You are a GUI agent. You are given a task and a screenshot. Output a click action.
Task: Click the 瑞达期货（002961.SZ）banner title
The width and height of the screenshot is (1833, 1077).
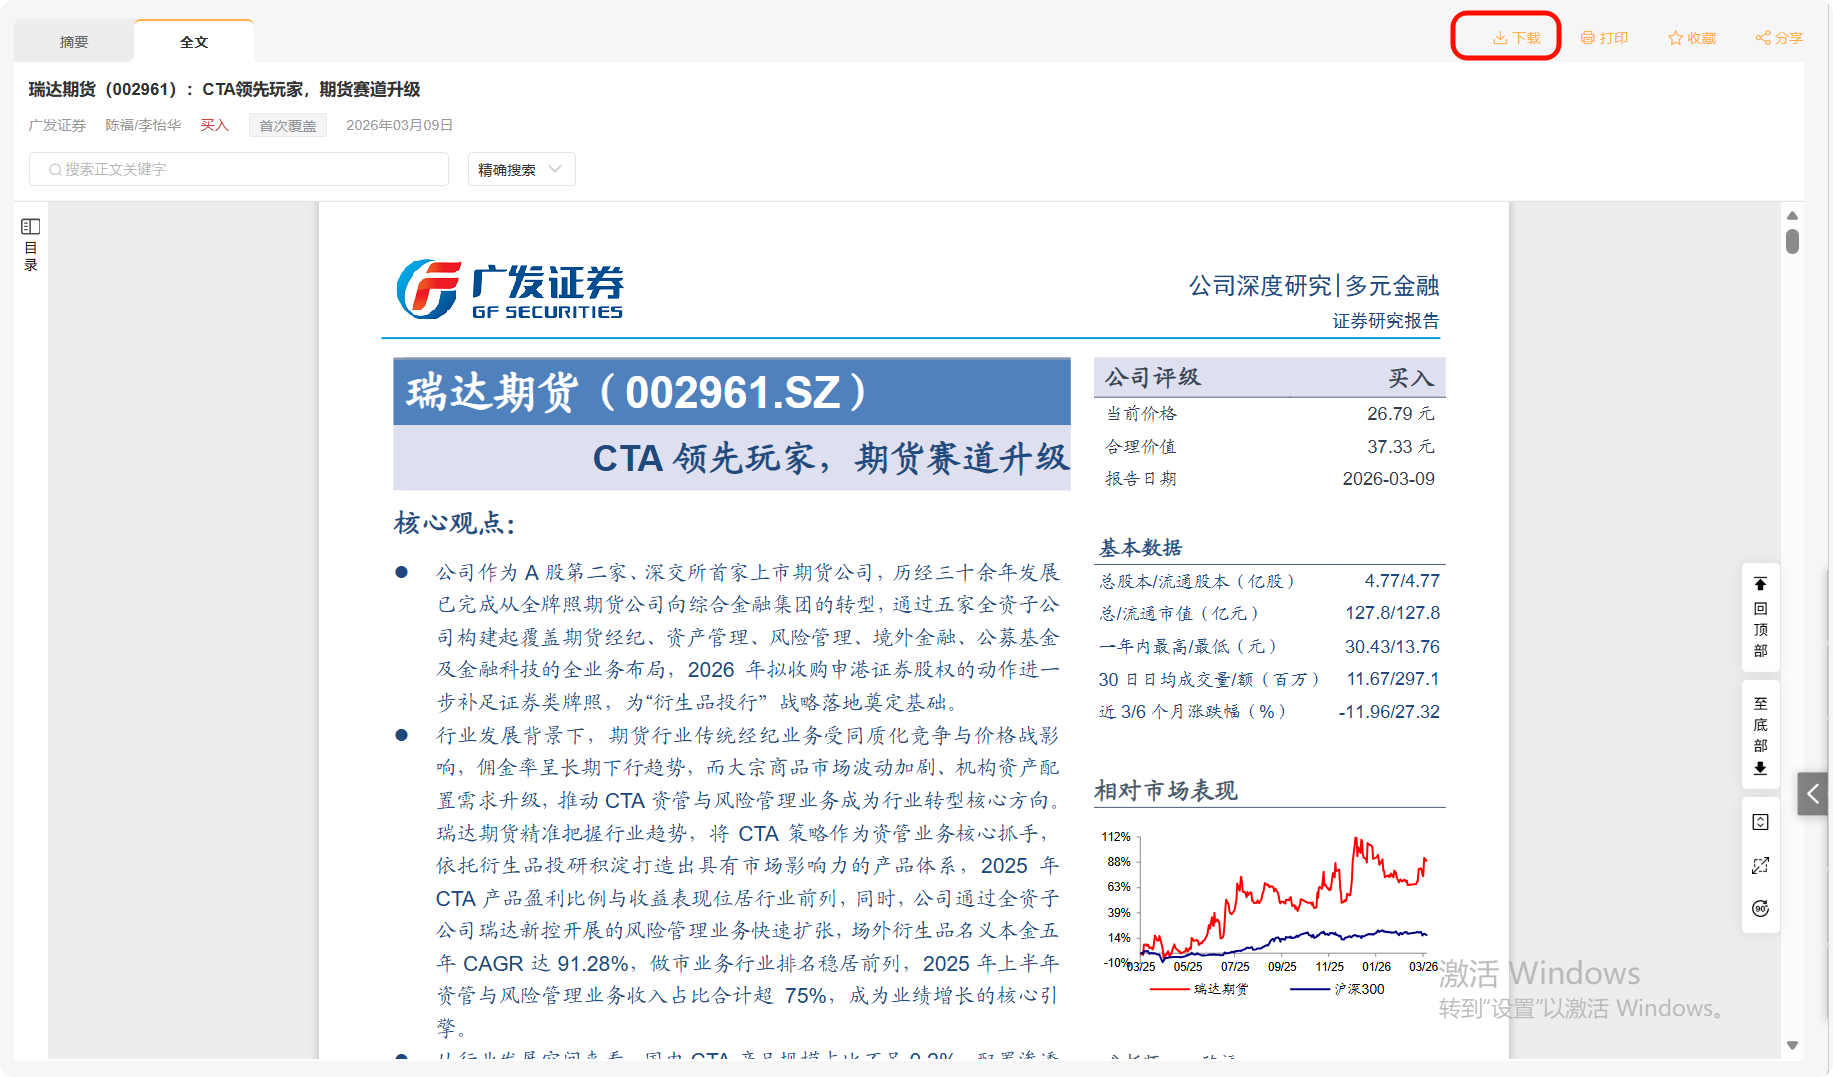point(638,392)
